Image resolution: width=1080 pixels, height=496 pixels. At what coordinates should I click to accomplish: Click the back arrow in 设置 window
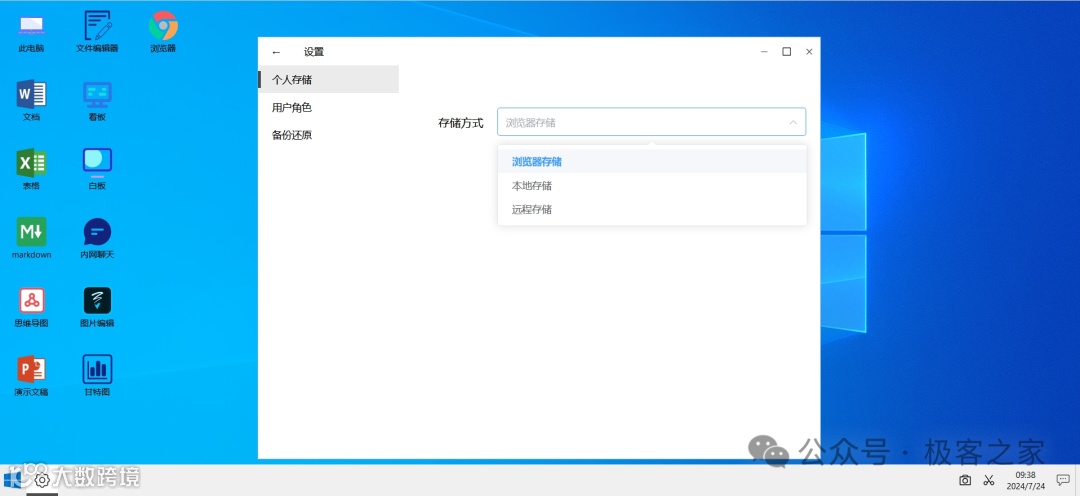coord(276,52)
